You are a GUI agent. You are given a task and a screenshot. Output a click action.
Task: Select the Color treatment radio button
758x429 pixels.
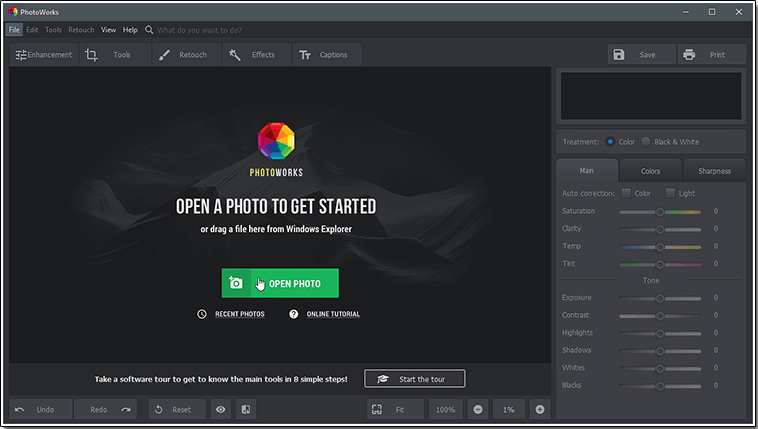pos(610,142)
